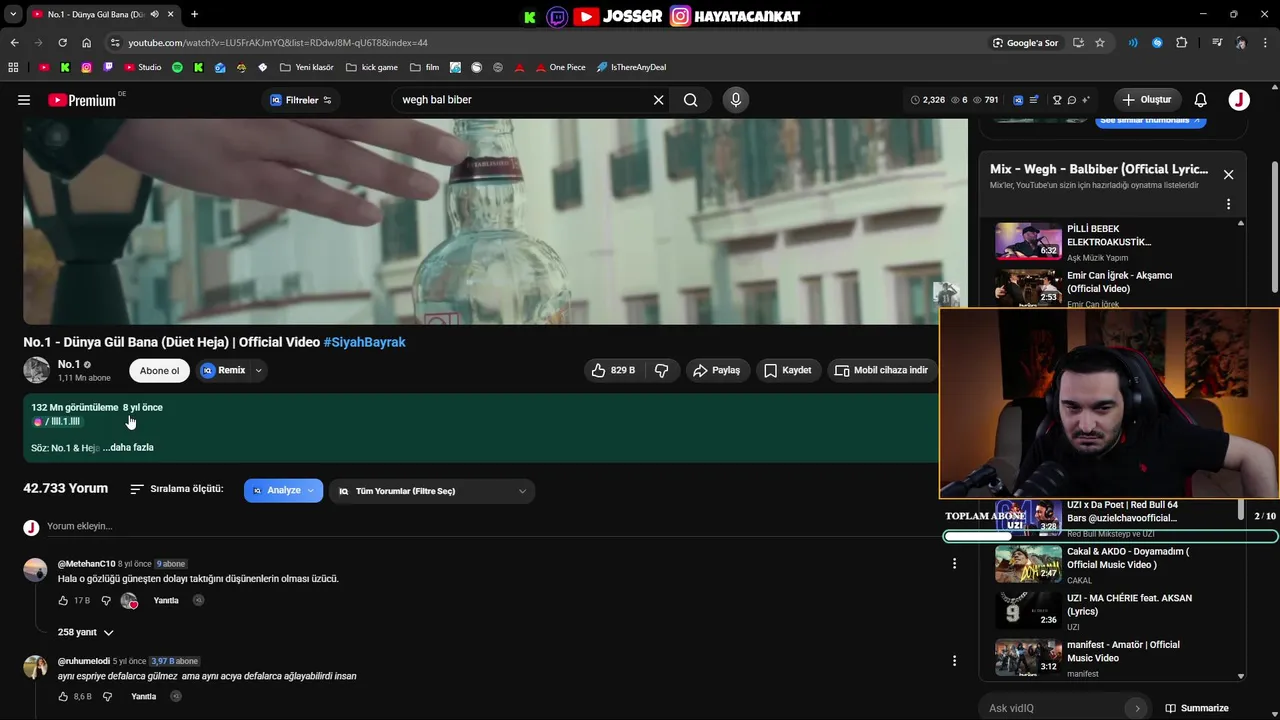The width and height of the screenshot is (1280, 720).
Task: Open the Studio bookmark
Action: click(x=142, y=67)
